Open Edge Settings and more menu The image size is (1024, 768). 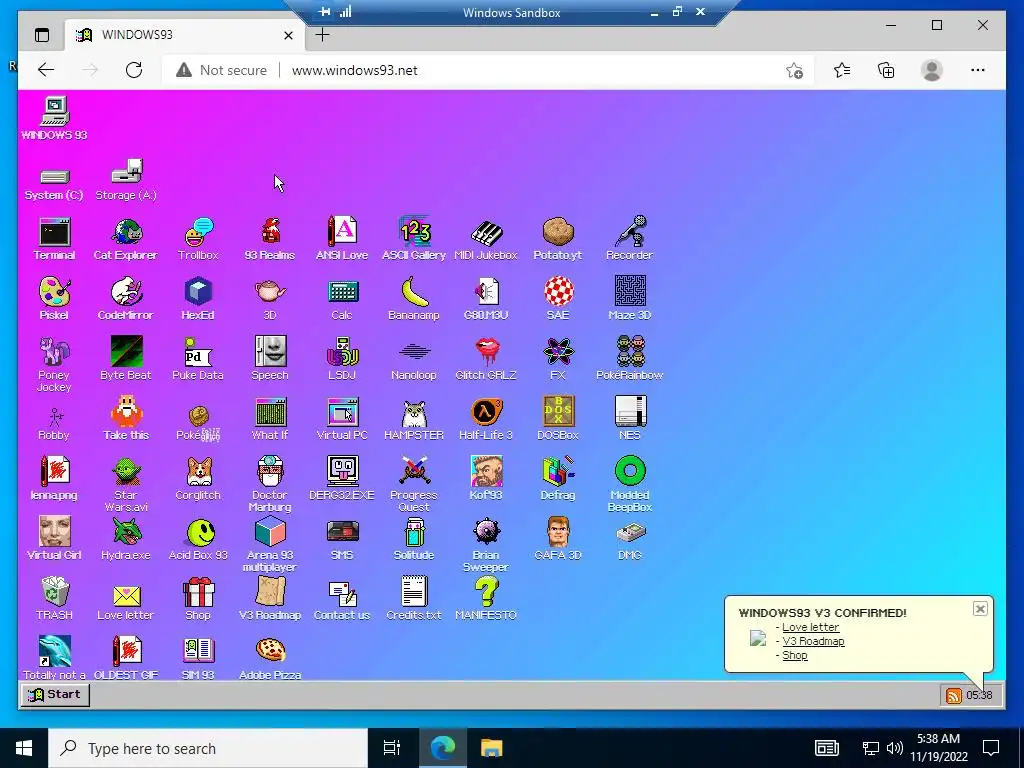(x=978, y=70)
